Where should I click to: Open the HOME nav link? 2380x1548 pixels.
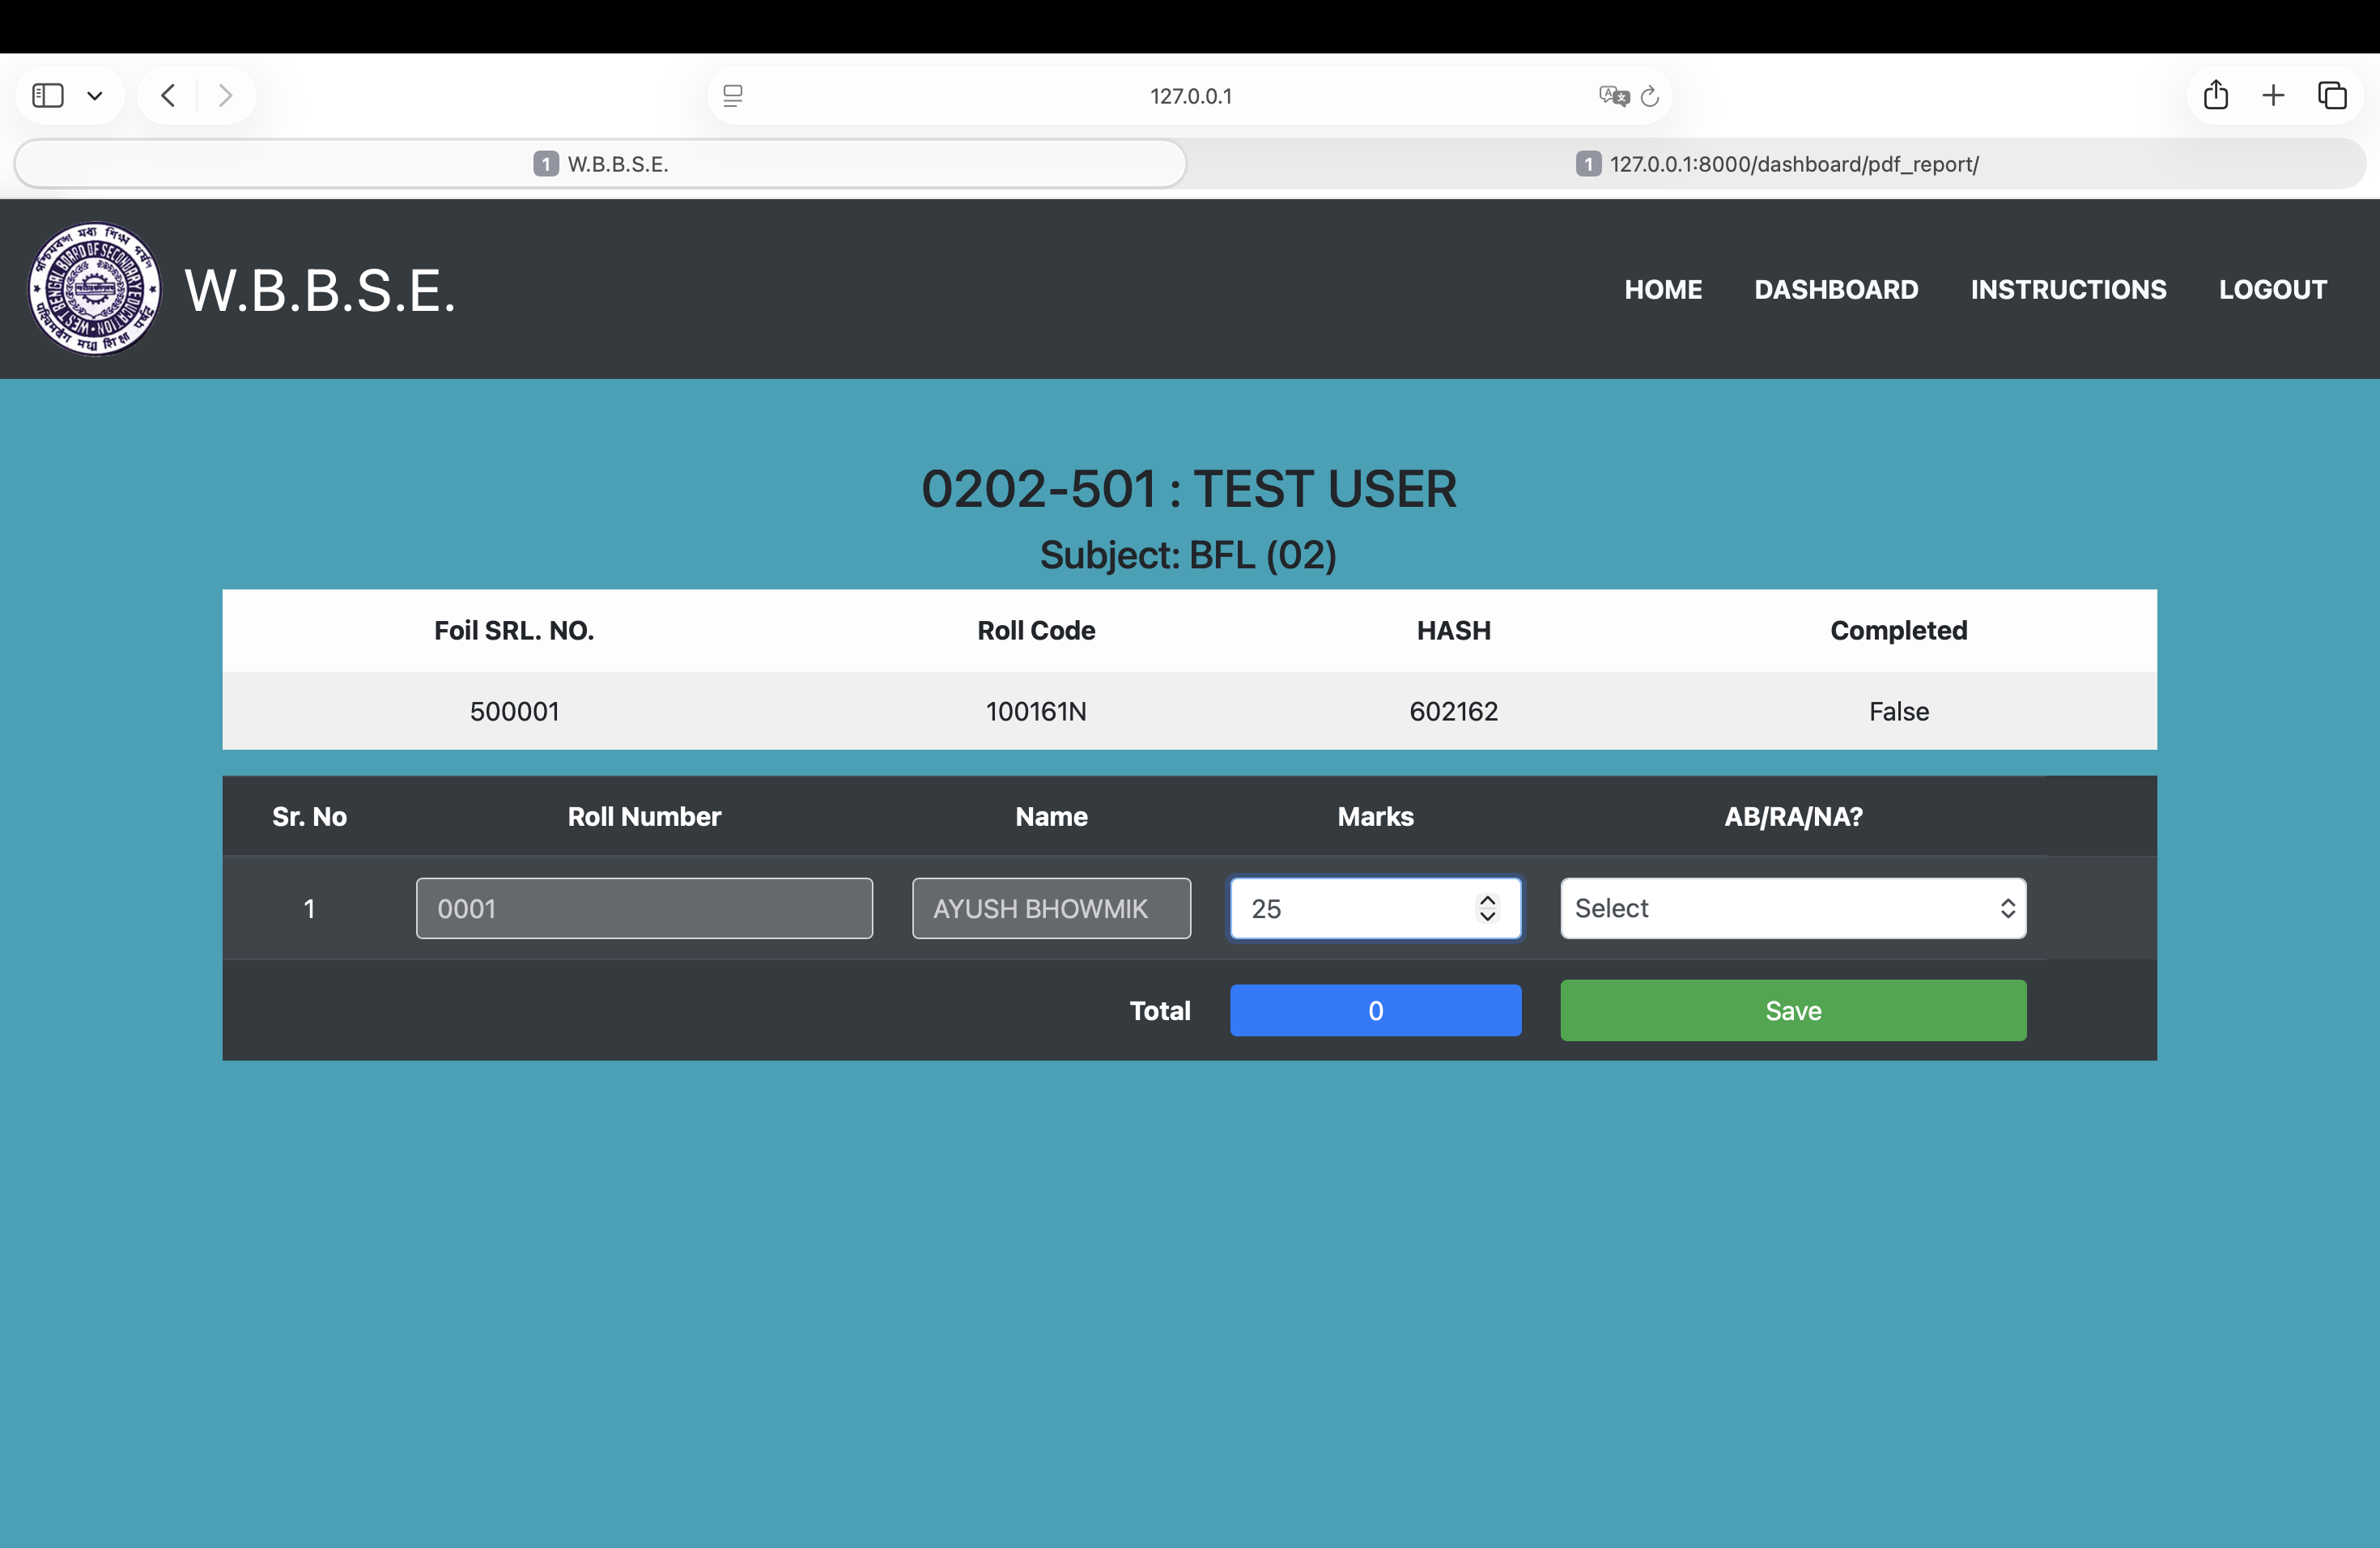1662,290
